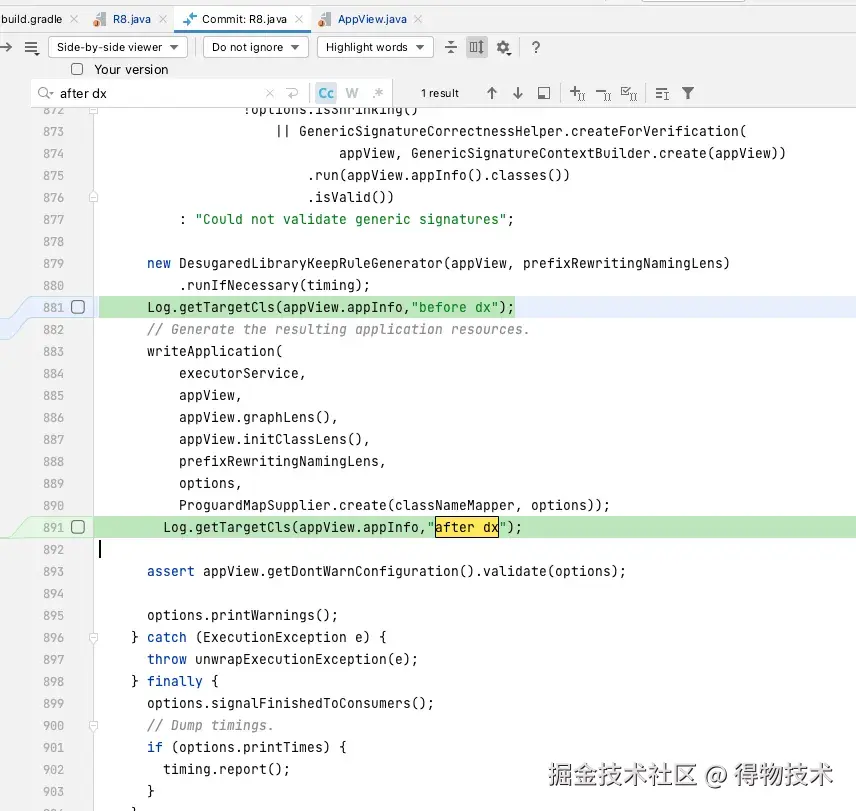Click the ProguardMapSupplier.create line
Screen dimensions: 856x811
tap(394, 505)
